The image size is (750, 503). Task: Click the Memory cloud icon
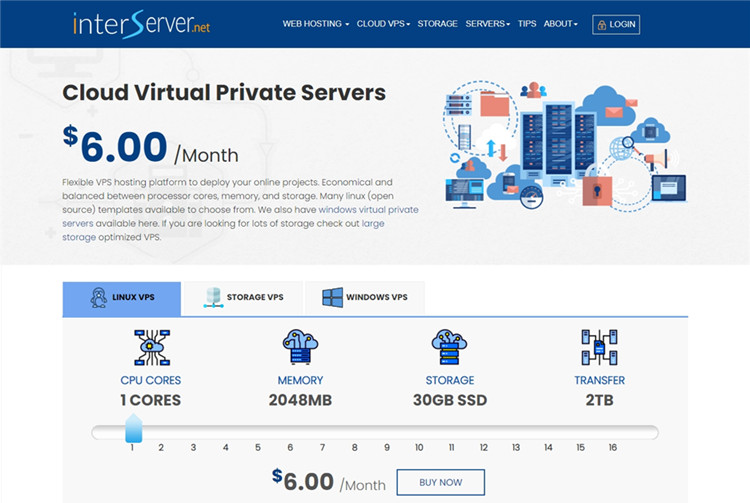pos(300,347)
